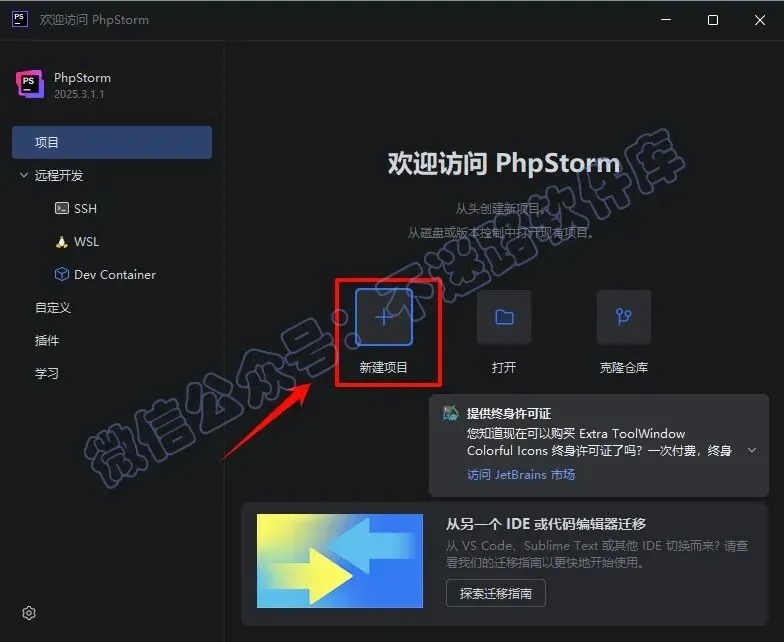The width and height of the screenshot is (784, 642).
Task: Click the notification plugin icon
Action: click(450, 413)
